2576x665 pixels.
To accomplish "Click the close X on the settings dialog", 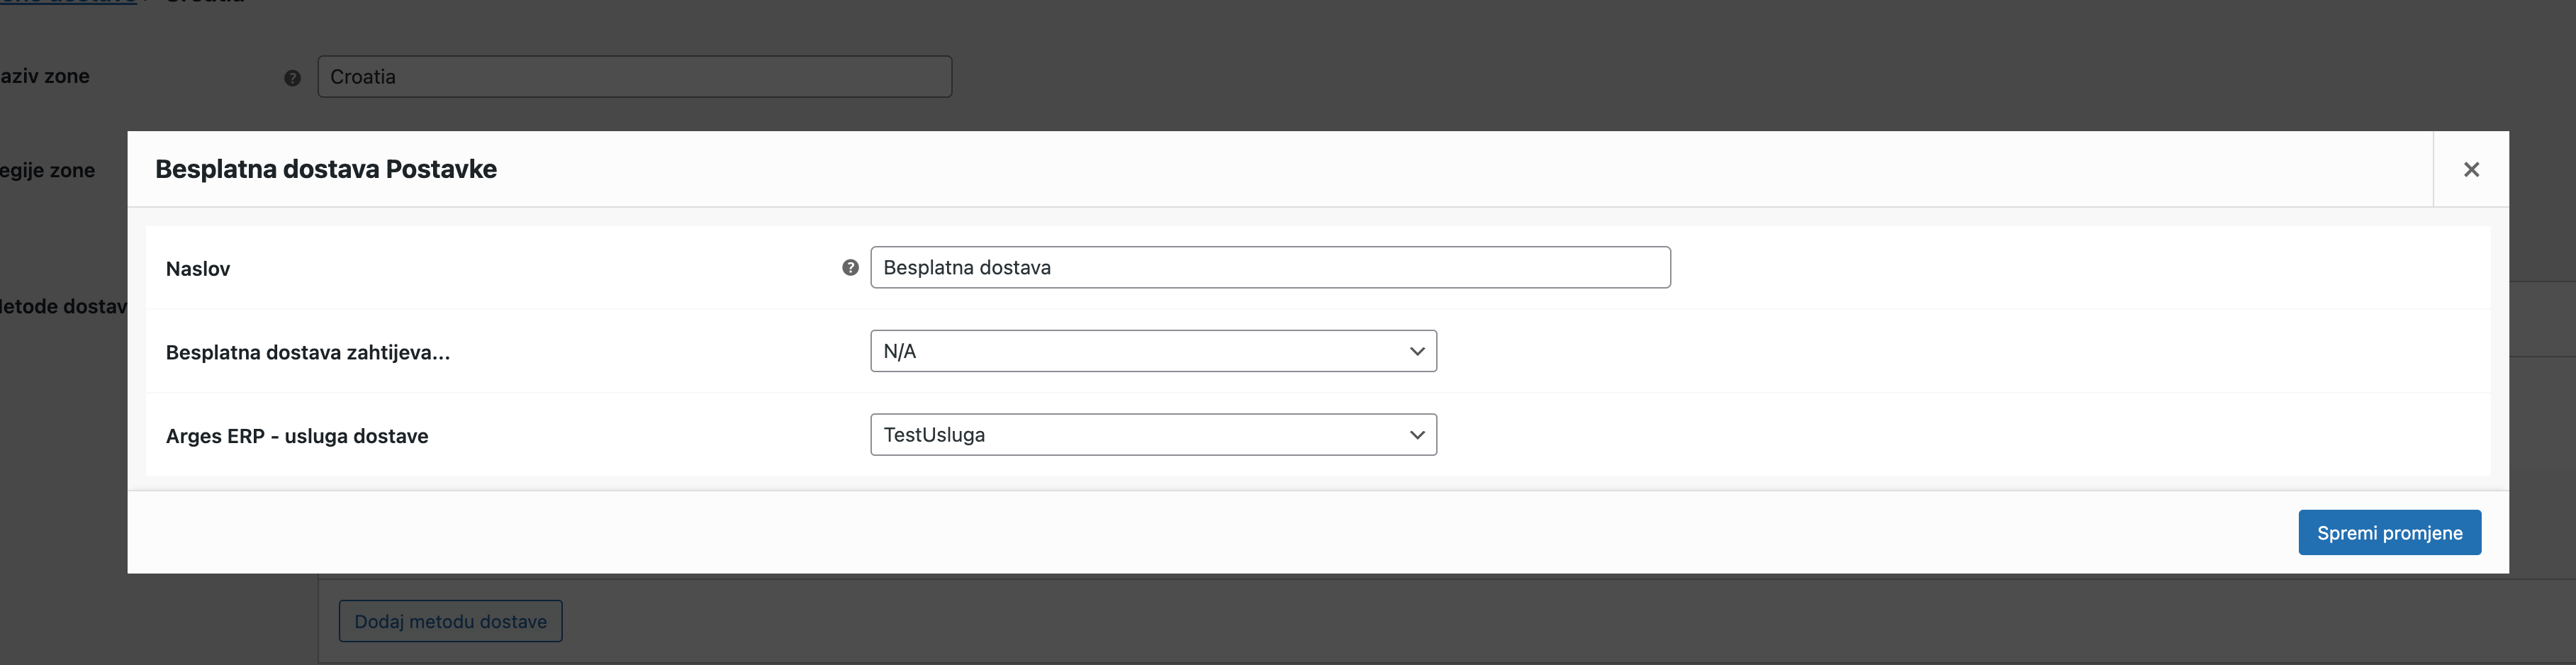I will (2471, 169).
